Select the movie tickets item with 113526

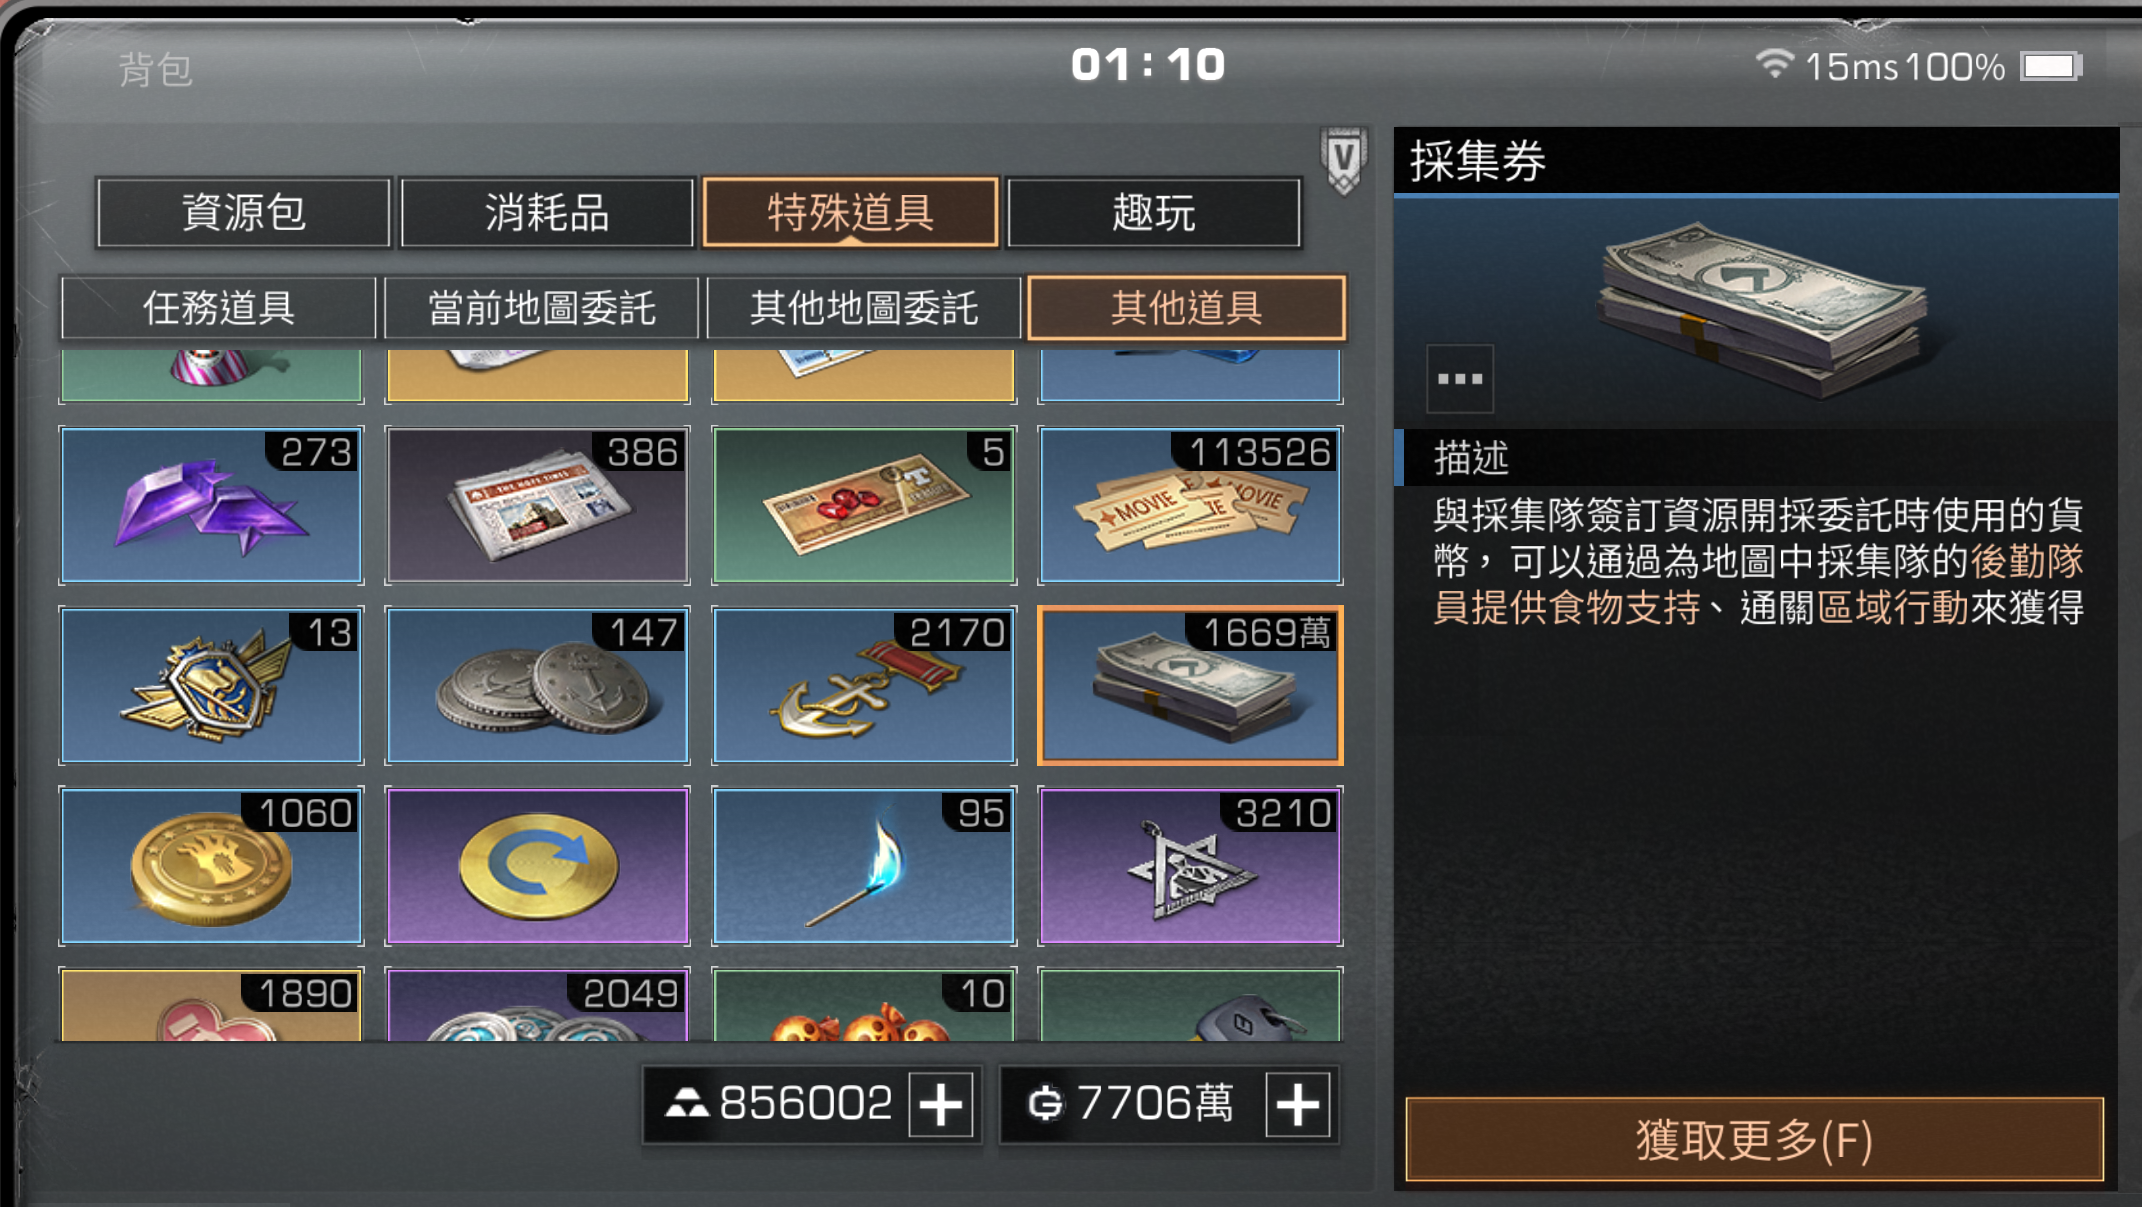[x=1190, y=505]
